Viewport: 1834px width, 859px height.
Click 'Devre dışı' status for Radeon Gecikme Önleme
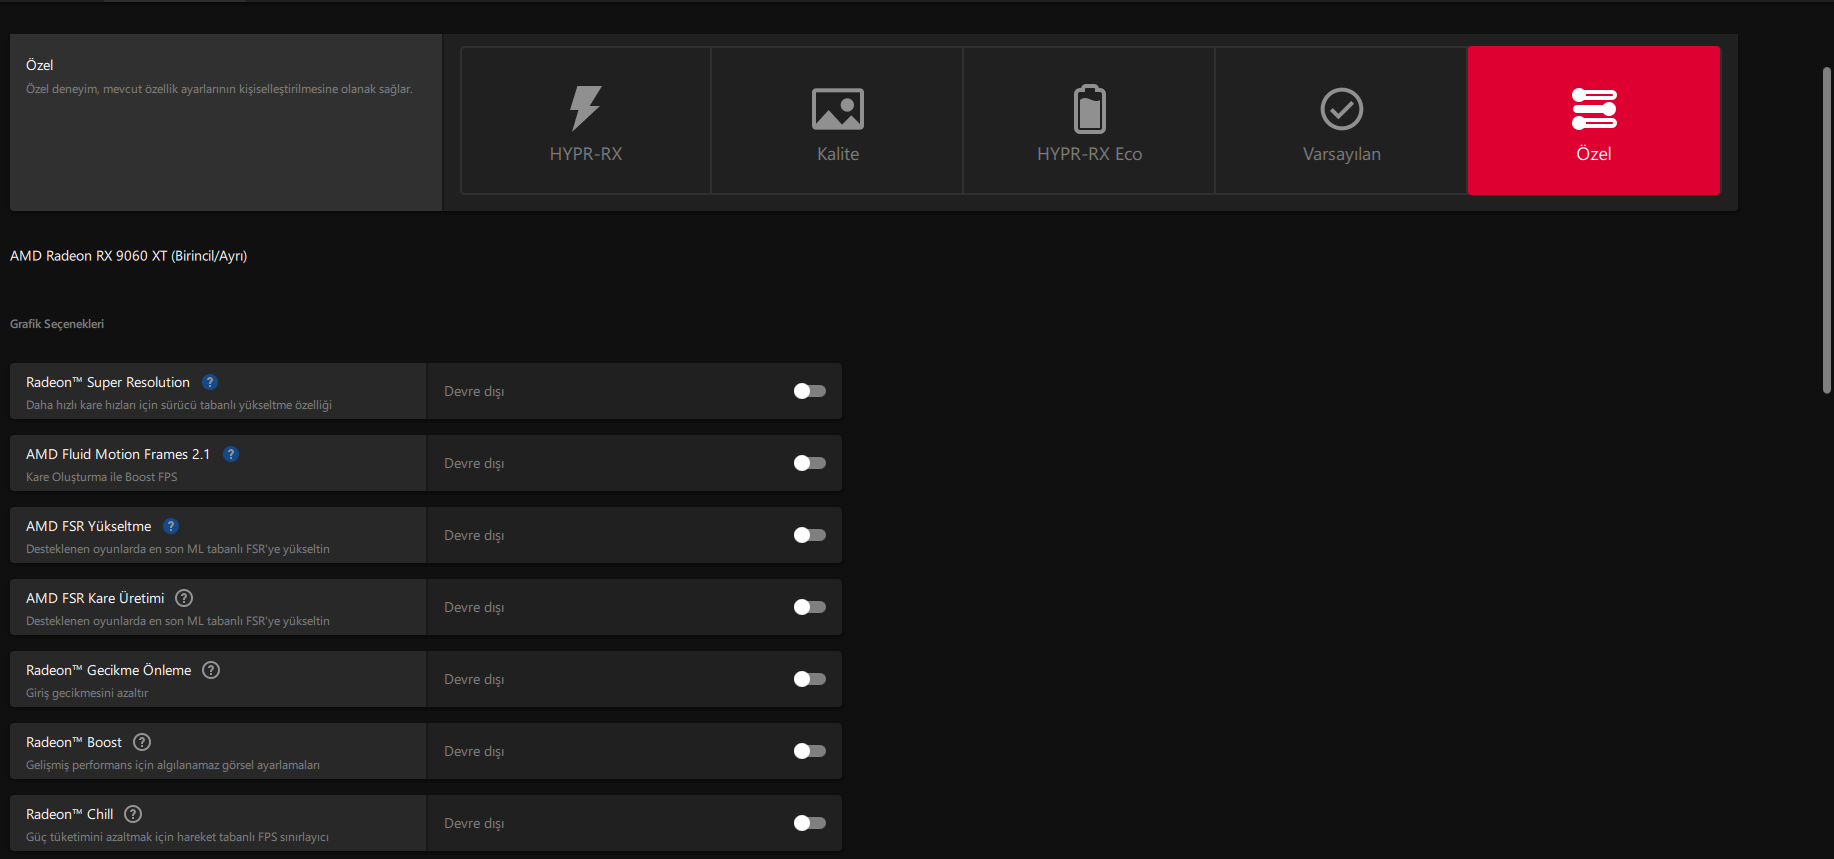click(474, 679)
